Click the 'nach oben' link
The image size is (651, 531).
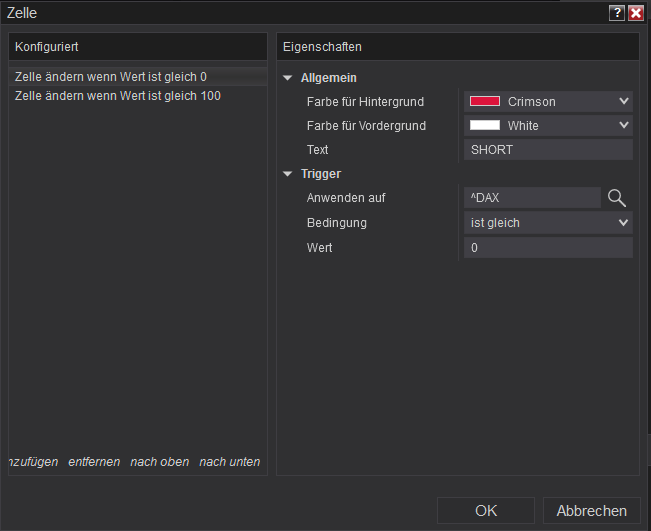159,462
